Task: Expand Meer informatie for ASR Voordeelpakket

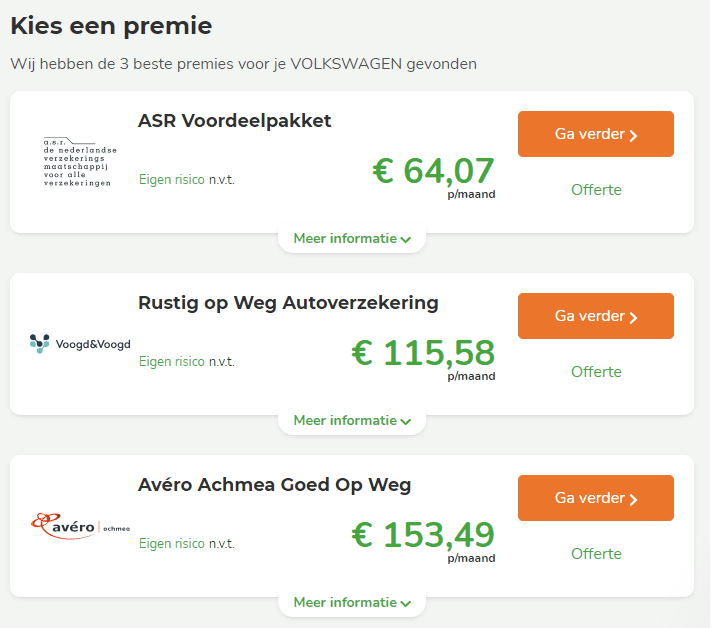Action: click(x=352, y=239)
